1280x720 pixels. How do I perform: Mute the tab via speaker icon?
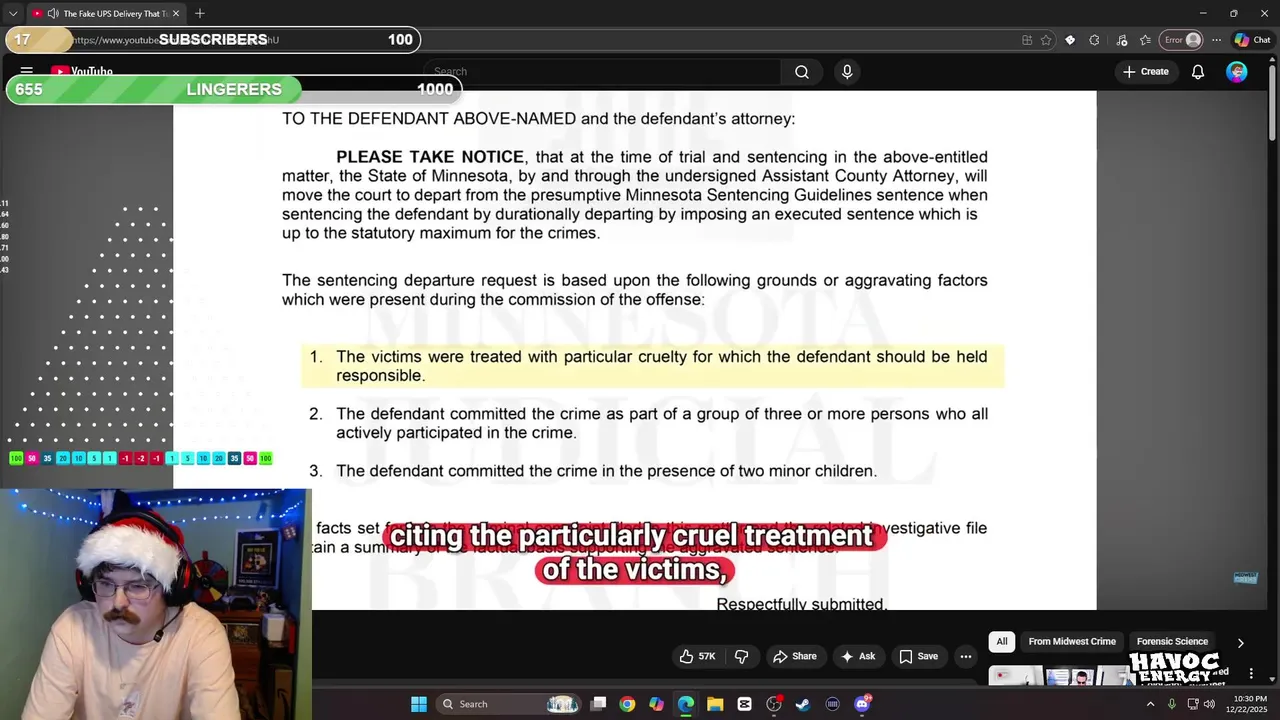(52, 13)
